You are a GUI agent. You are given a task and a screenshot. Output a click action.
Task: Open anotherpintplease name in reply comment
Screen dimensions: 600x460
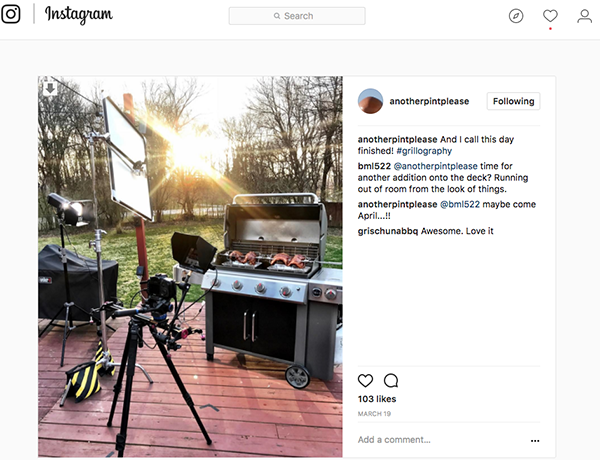[397, 204]
